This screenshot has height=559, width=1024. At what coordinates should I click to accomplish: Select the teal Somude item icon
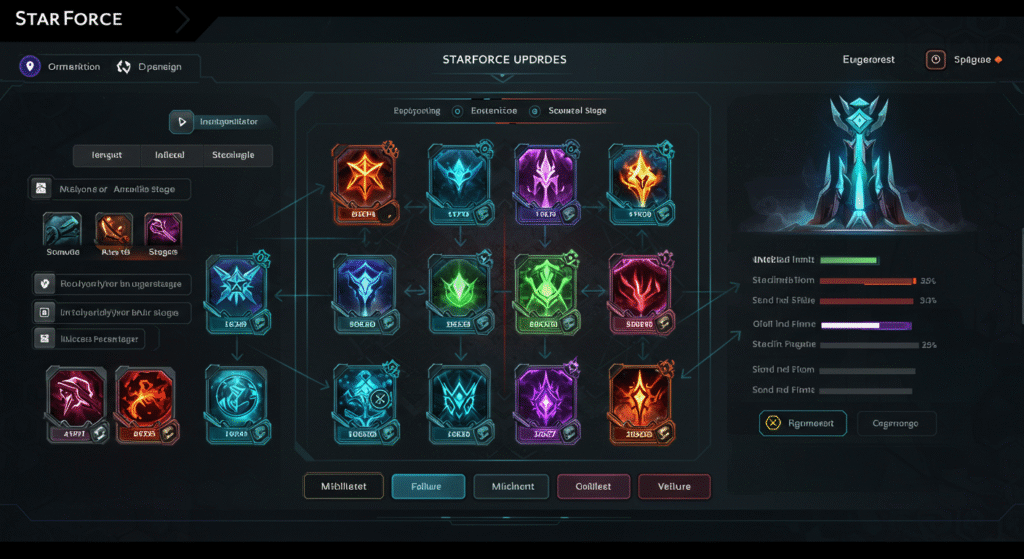pyautogui.click(x=62, y=231)
